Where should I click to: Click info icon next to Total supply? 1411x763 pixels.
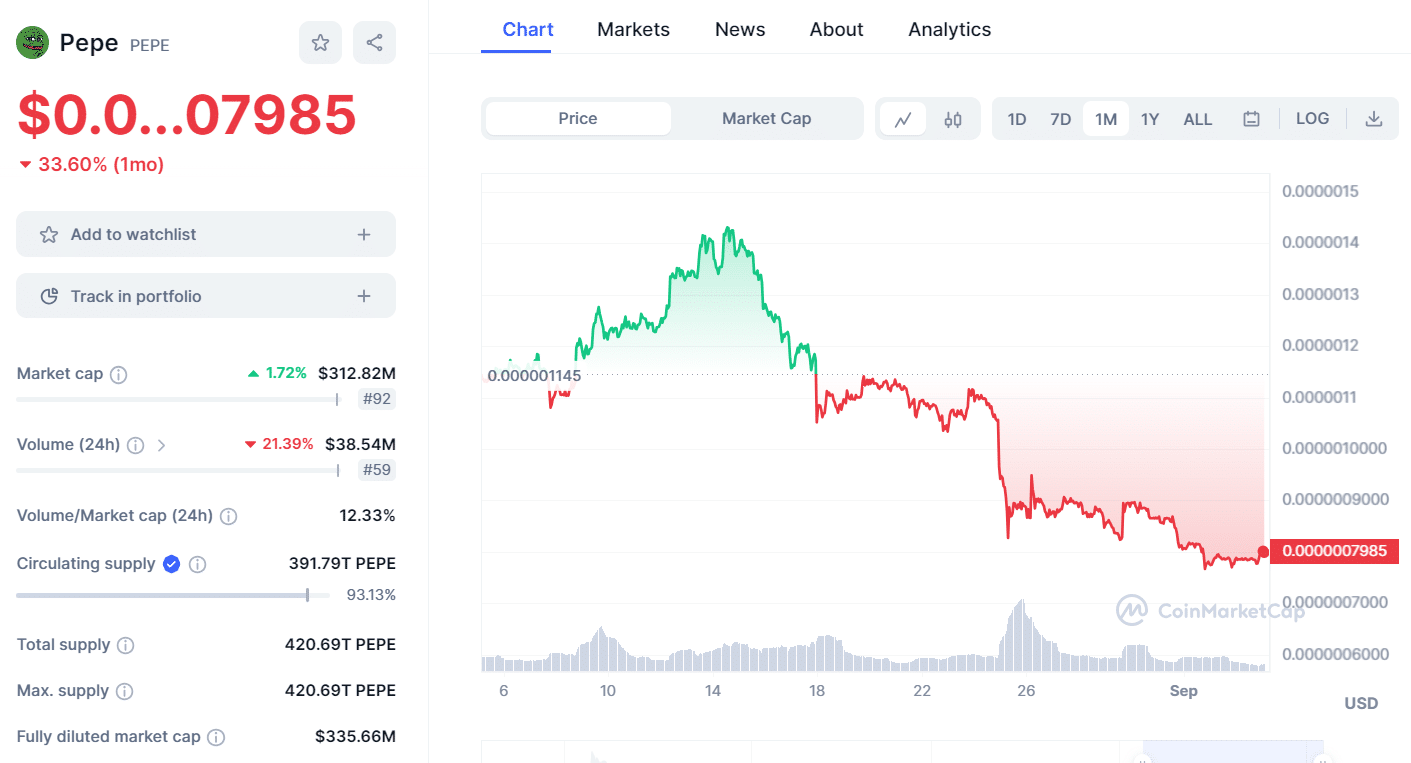point(125,646)
